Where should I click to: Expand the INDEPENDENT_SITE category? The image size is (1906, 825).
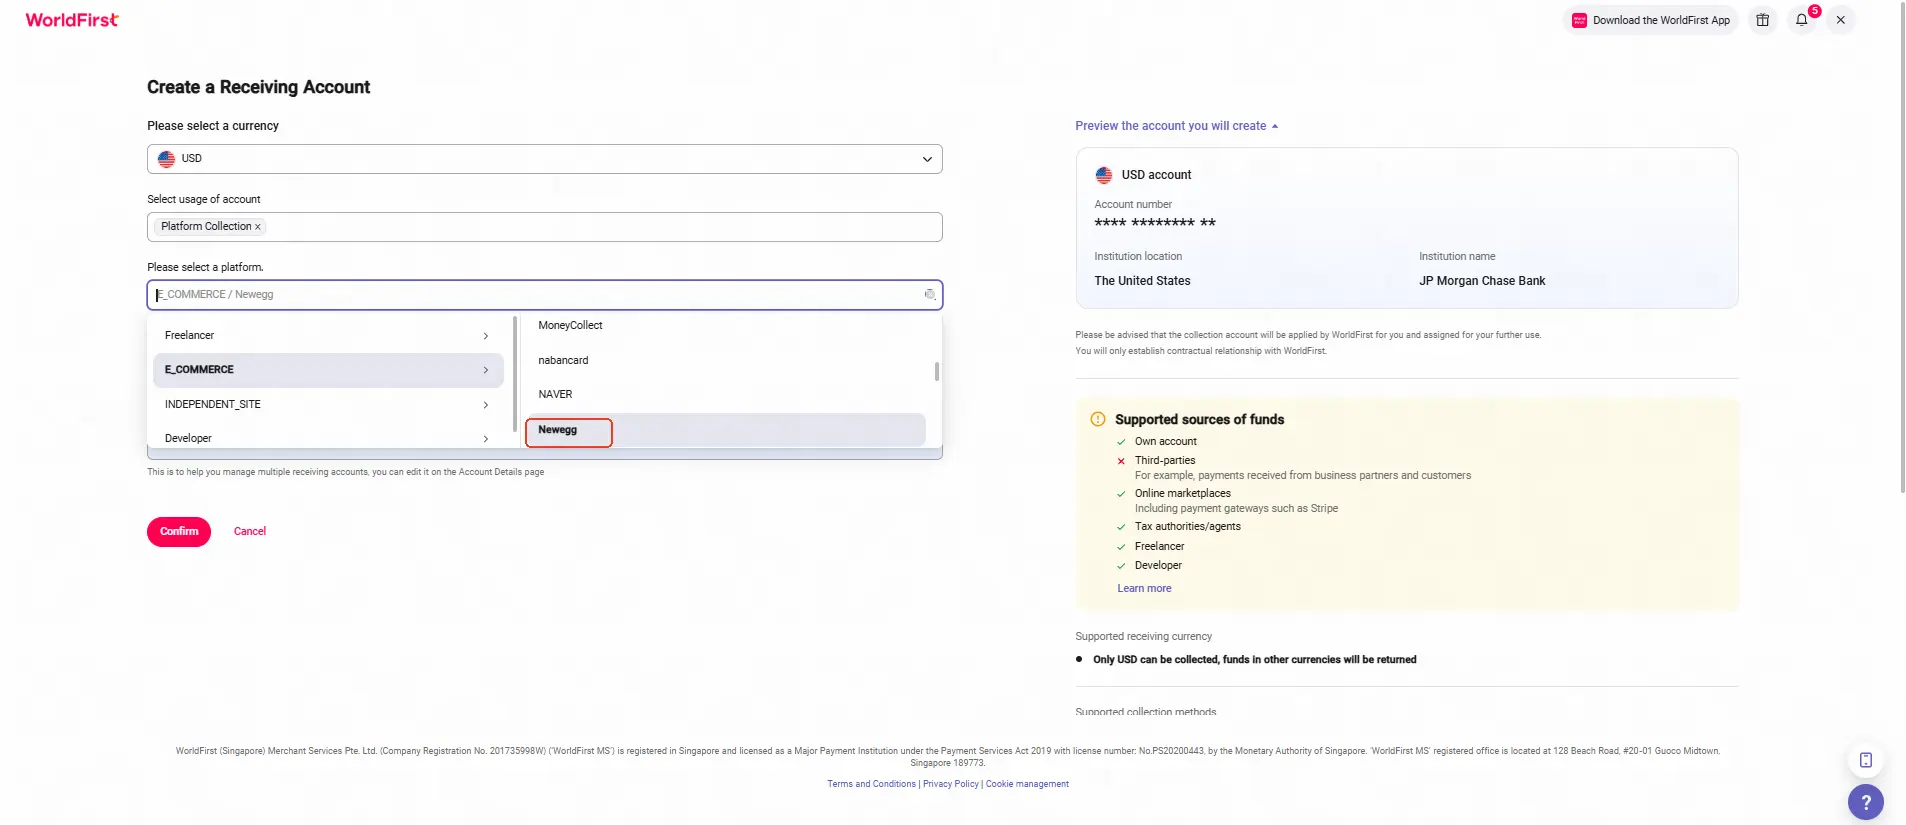[328, 405]
